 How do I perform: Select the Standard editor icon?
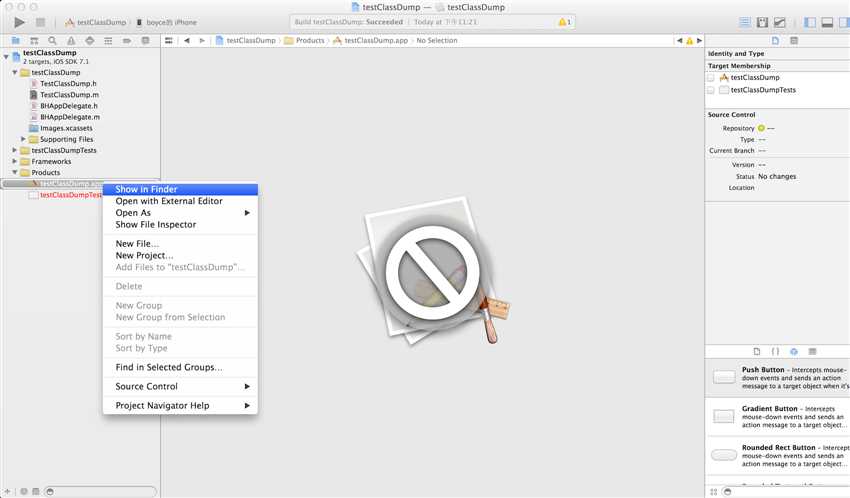click(745, 22)
